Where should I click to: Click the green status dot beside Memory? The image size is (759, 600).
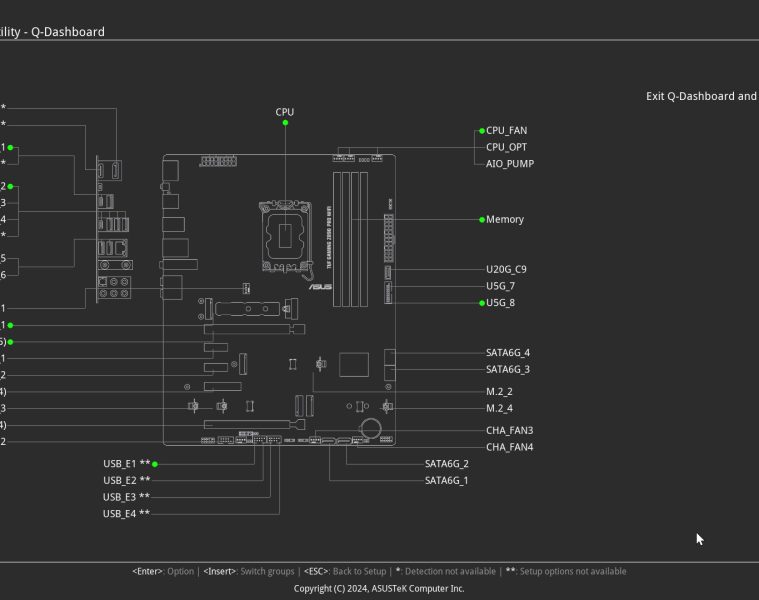pyautogui.click(x=482, y=220)
